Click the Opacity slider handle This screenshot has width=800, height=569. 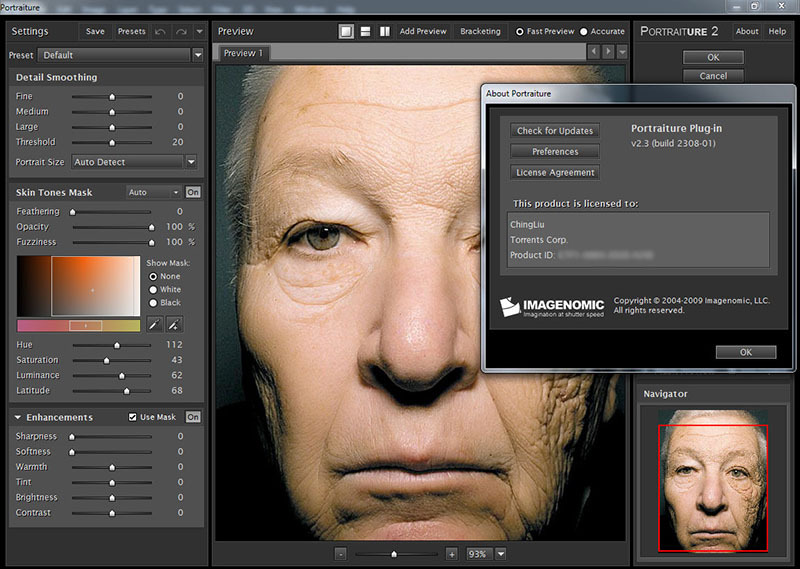[x=152, y=227]
